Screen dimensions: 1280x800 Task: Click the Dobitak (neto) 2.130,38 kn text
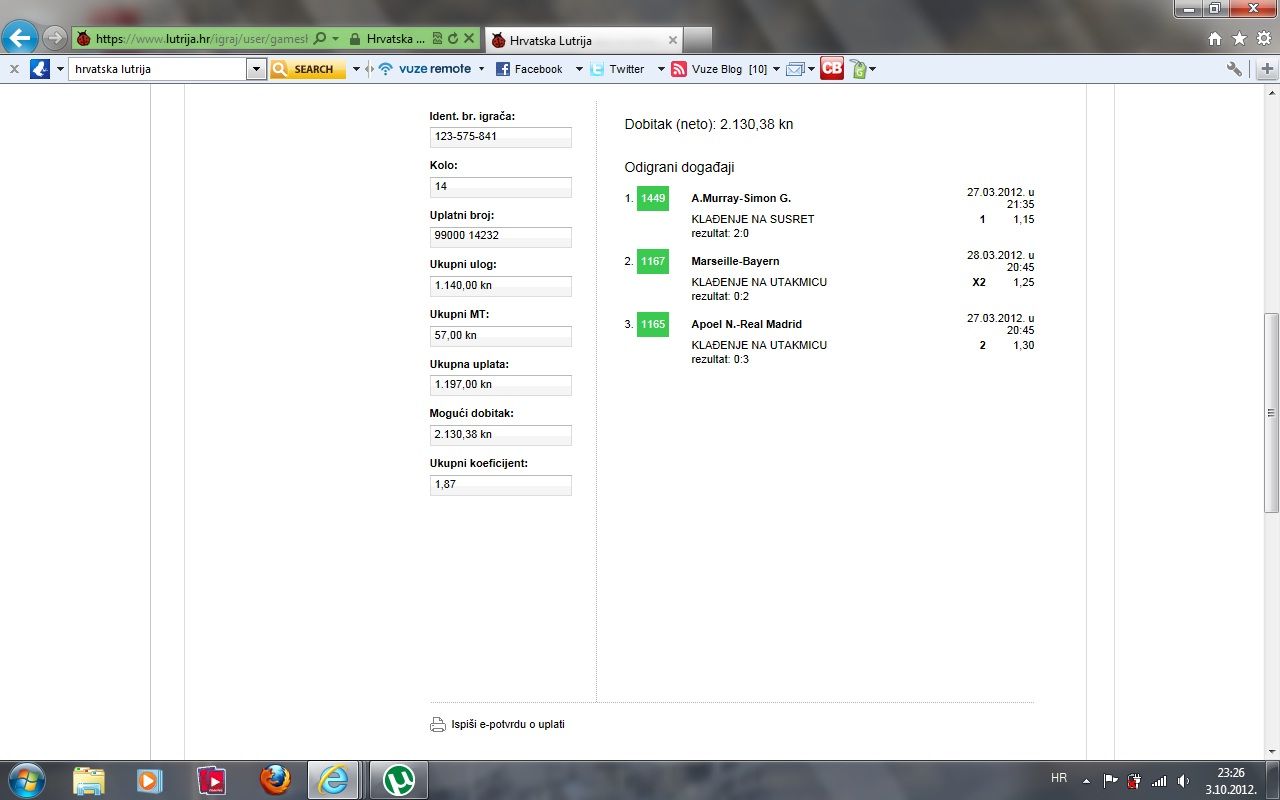click(x=709, y=124)
